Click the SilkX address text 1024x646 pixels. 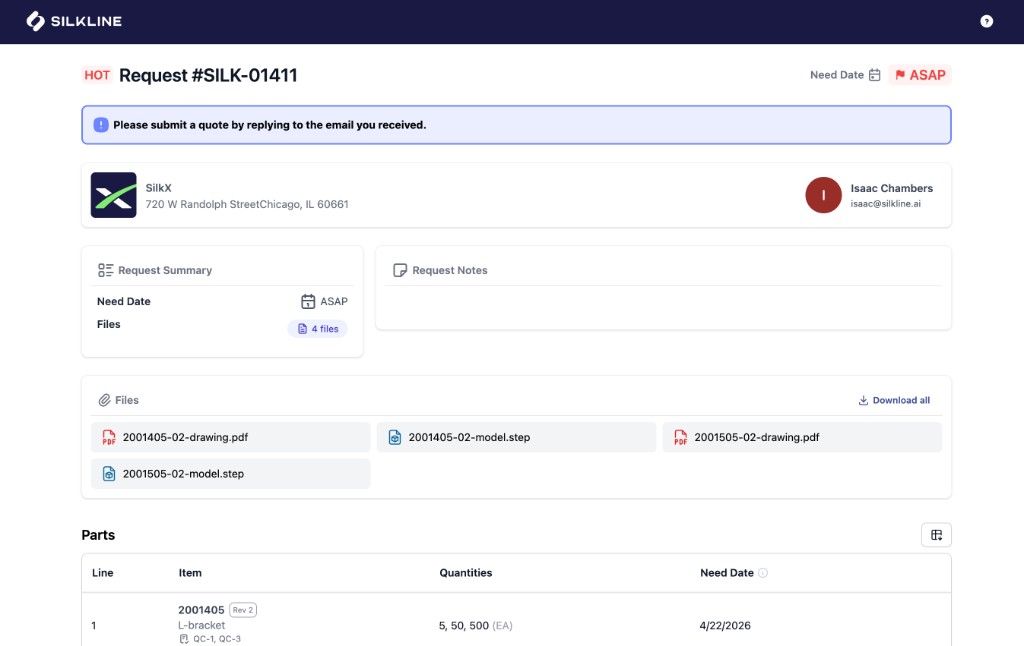[247, 204]
